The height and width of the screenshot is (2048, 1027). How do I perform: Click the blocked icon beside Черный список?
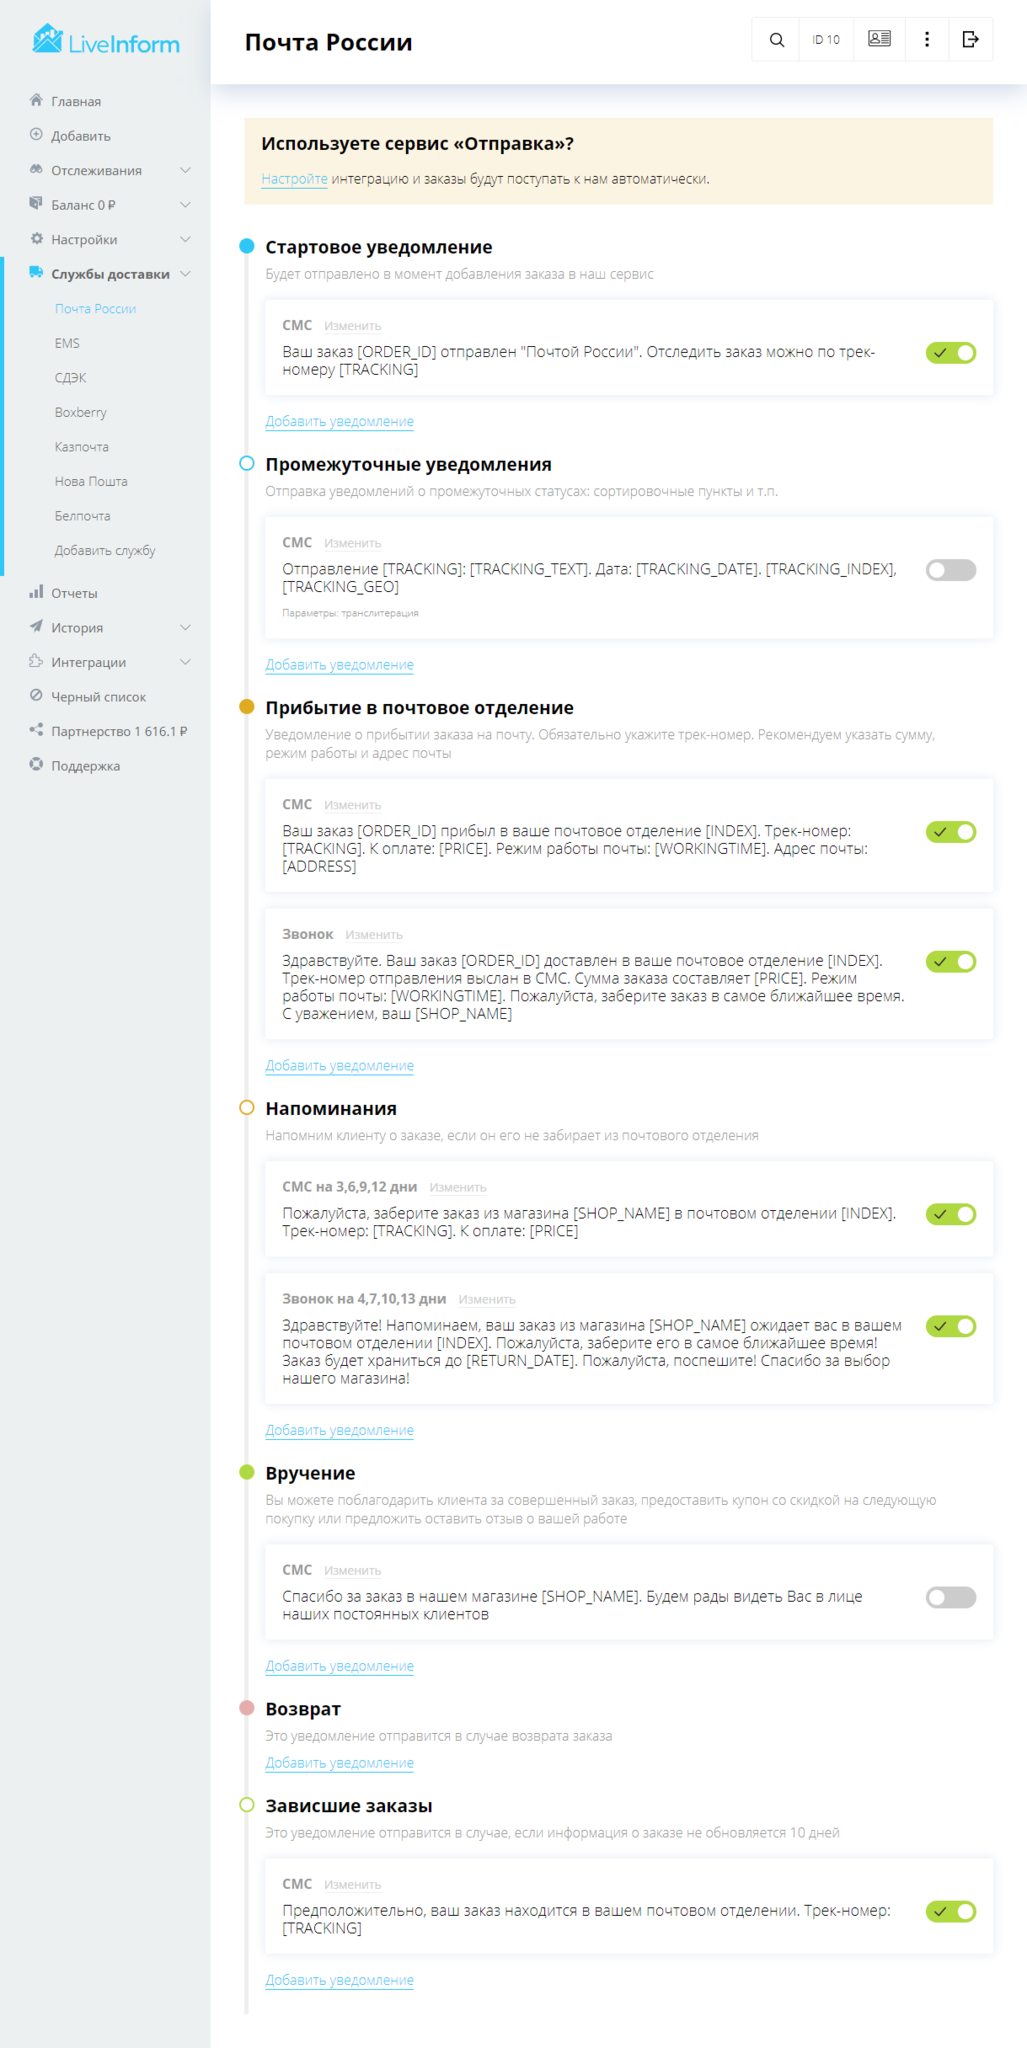tap(36, 696)
